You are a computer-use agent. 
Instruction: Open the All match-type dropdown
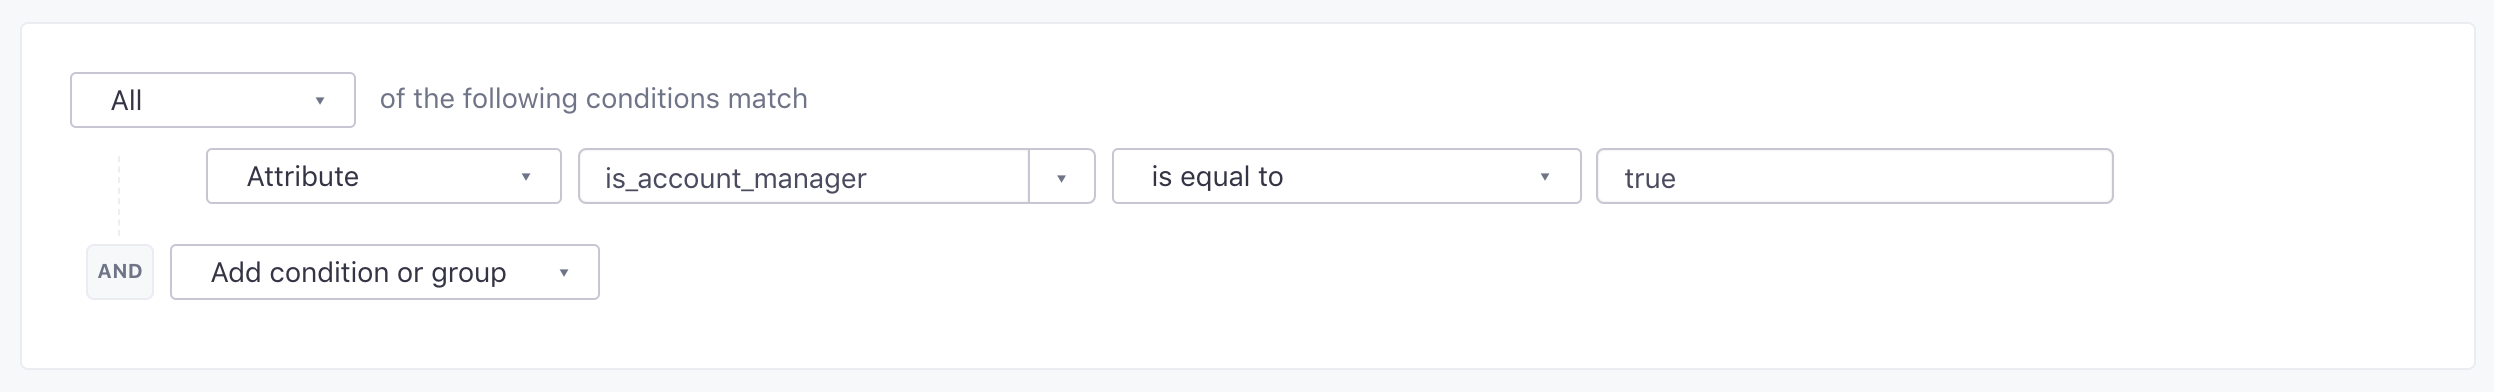[213, 100]
